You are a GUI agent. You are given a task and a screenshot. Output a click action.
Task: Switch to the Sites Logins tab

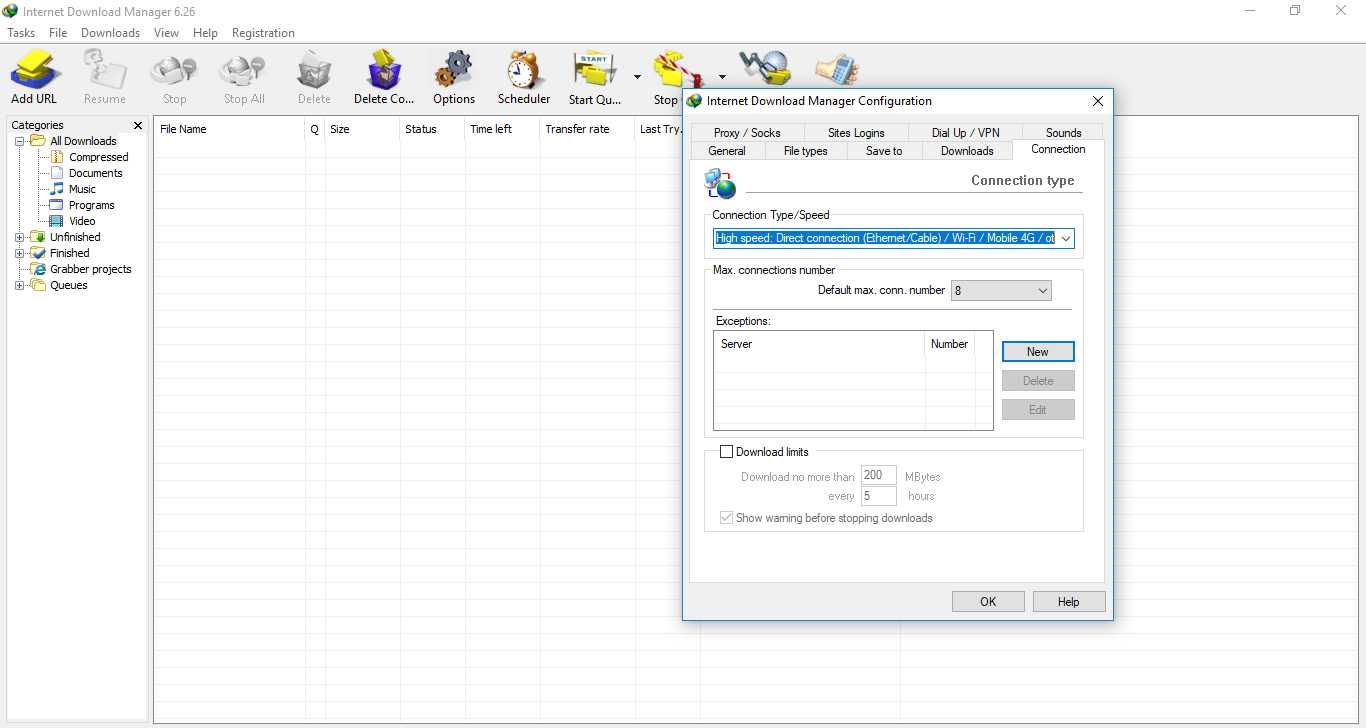tap(856, 132)
